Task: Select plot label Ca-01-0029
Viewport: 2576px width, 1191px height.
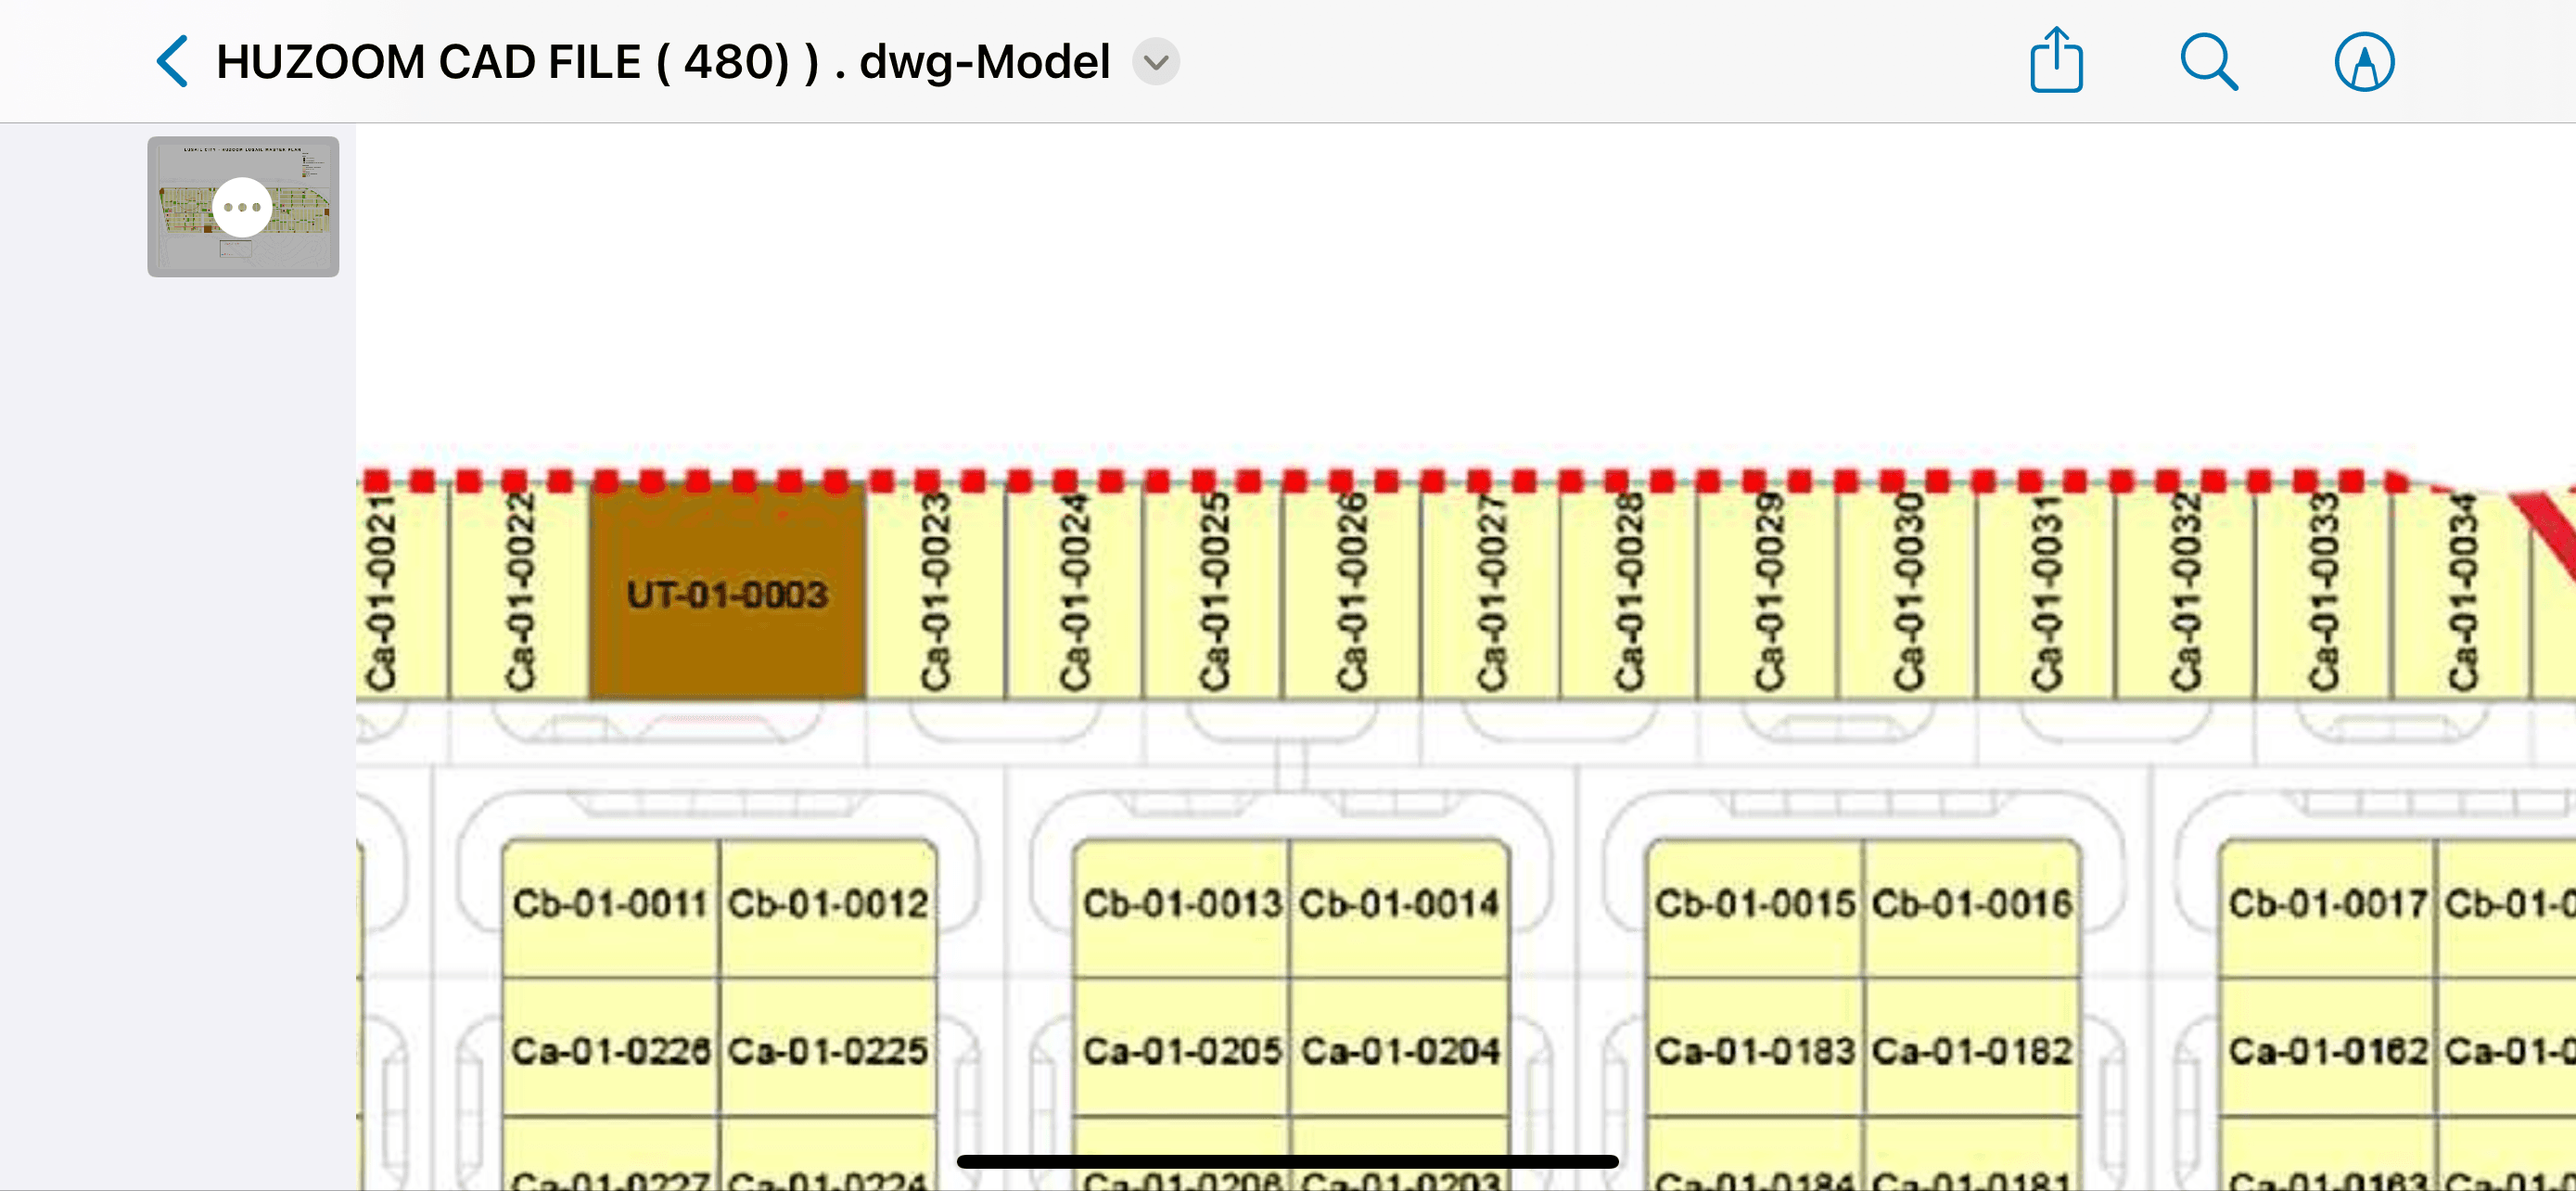Action: pos(1768,593)
